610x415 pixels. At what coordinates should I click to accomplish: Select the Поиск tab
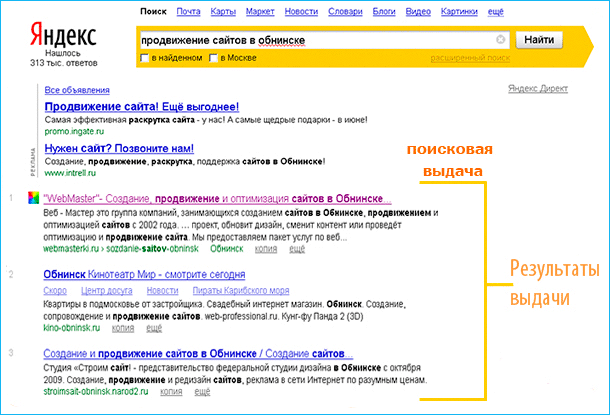click(x=153, y=12)
